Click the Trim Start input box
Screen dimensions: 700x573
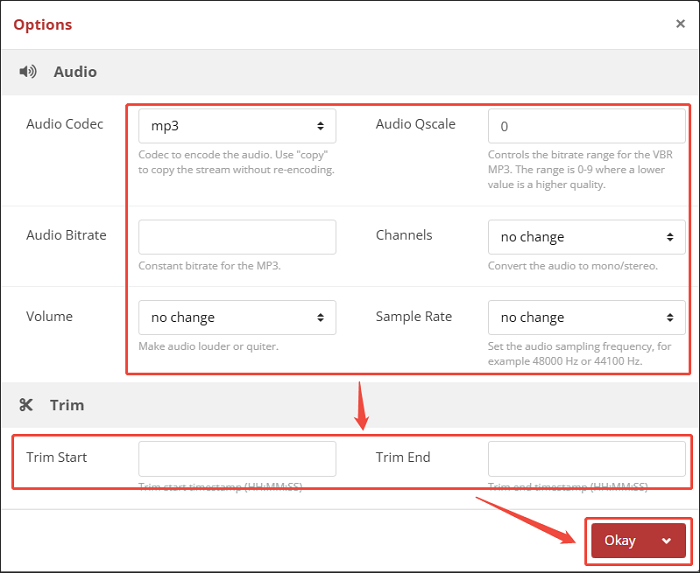(237, 458)
